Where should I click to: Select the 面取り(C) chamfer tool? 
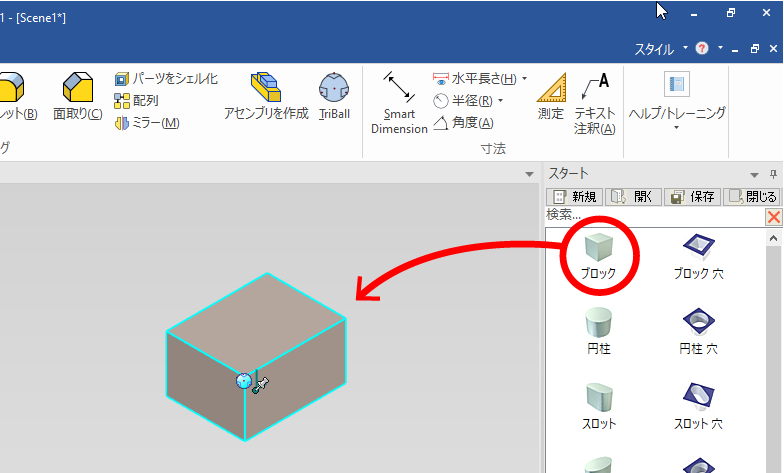point(78,96)
